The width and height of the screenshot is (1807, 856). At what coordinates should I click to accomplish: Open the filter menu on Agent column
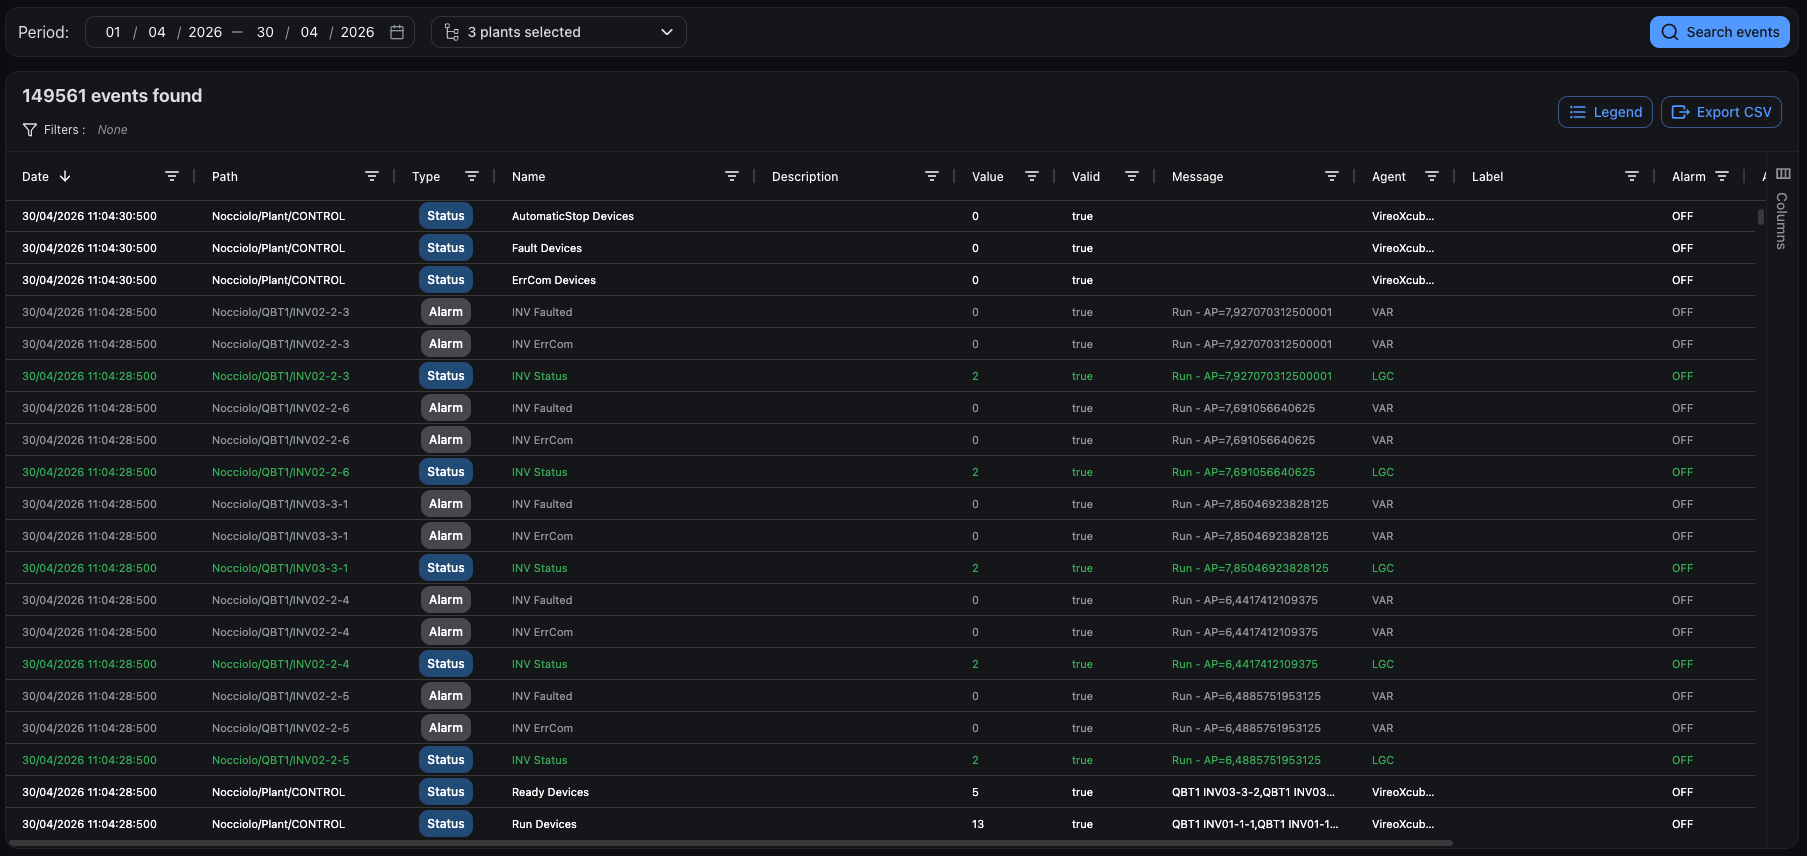[1432, 176]
